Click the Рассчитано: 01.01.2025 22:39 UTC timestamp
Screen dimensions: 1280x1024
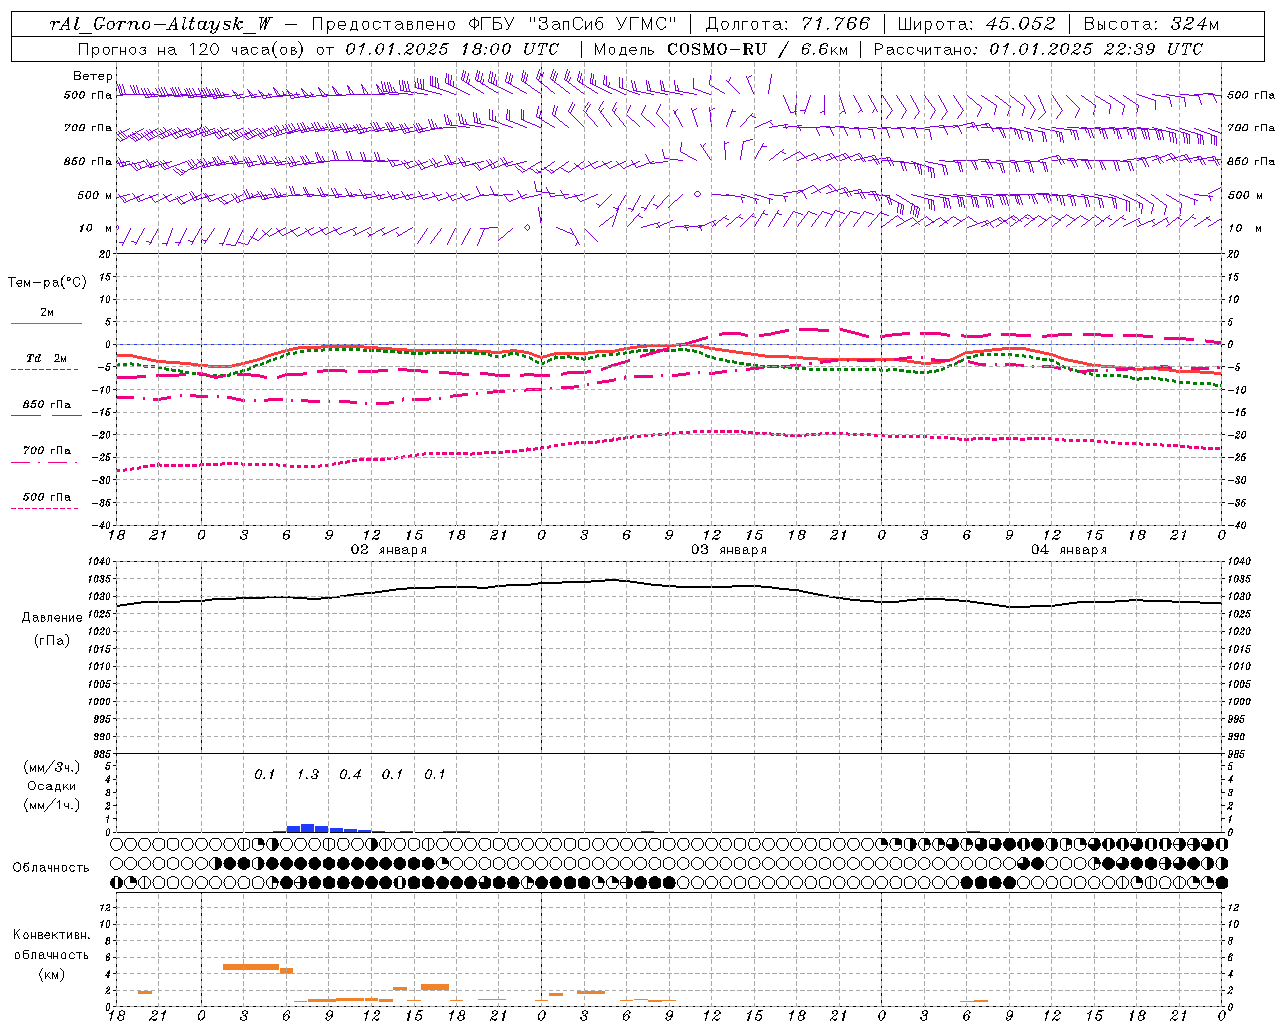point(1038,49)
